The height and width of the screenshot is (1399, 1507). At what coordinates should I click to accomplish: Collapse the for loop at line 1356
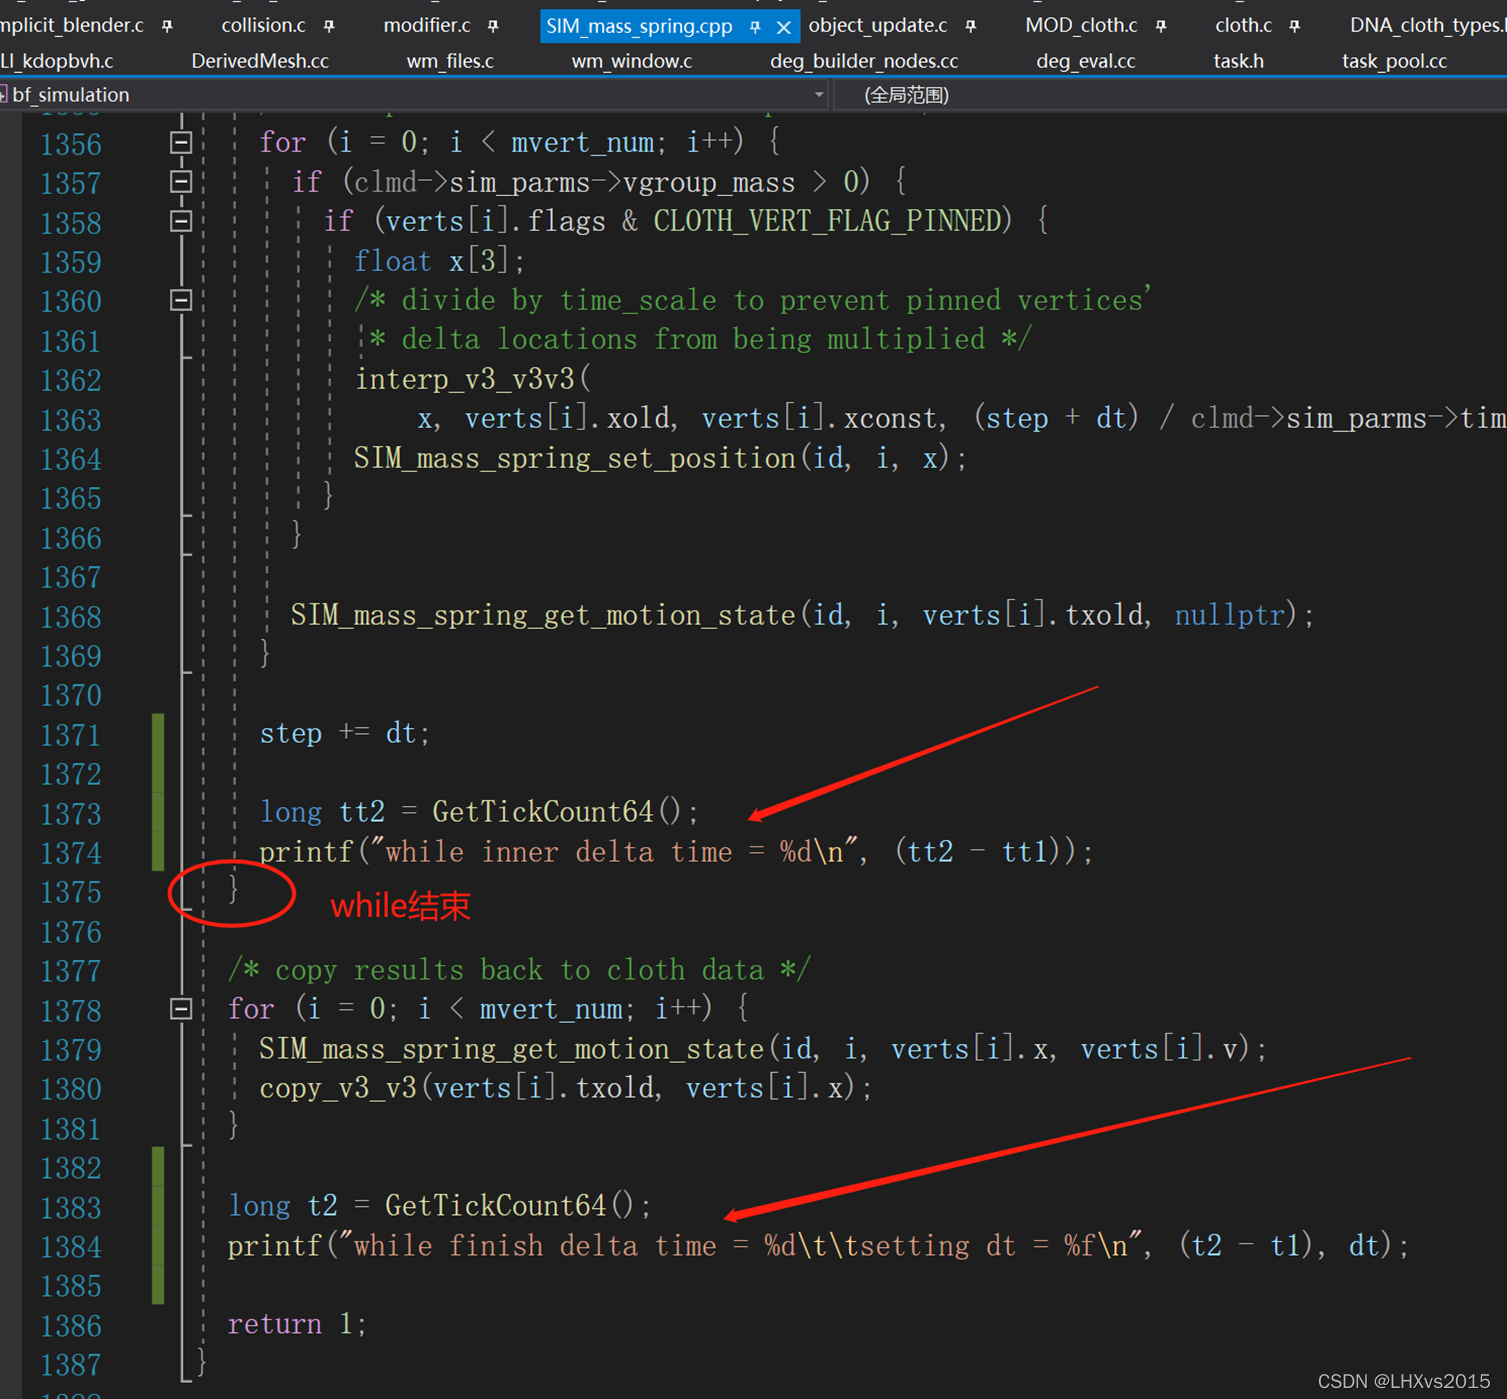tap(181, 143)
